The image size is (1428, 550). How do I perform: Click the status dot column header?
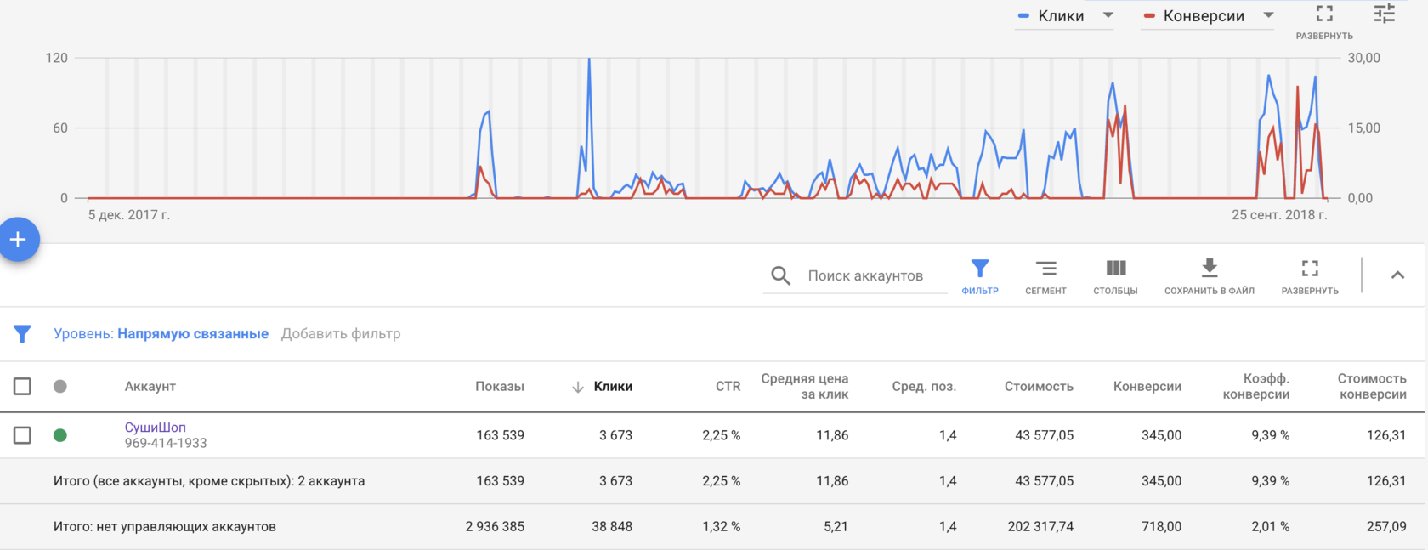tap(60, 387)
